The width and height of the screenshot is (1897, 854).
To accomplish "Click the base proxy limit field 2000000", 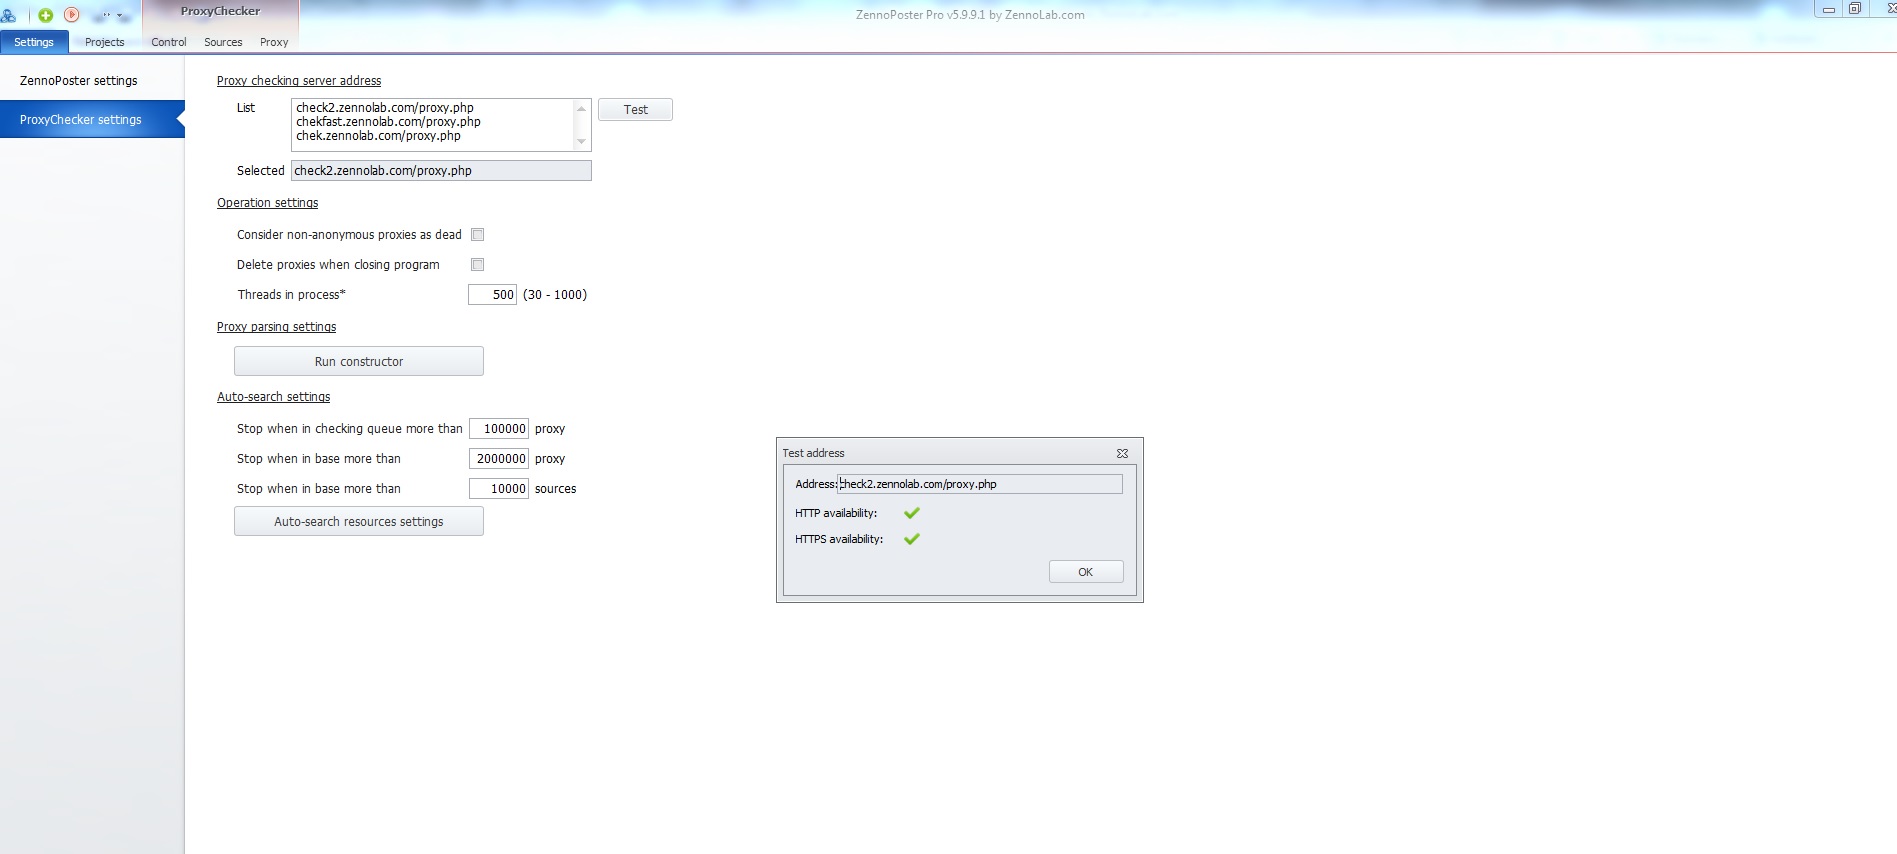I will pyautogui.click(x=498, y=459).
